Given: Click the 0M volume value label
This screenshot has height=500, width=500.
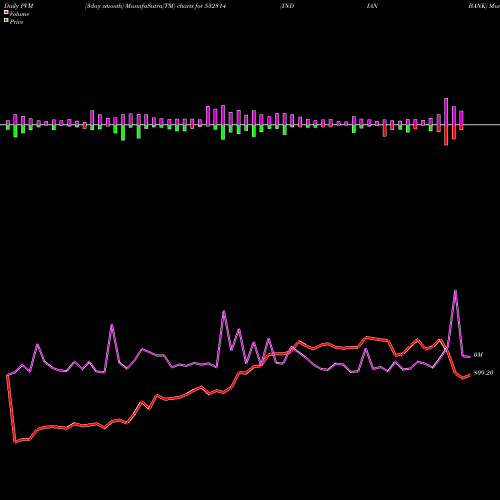Looking at the screenshot, I should point(478,355).
